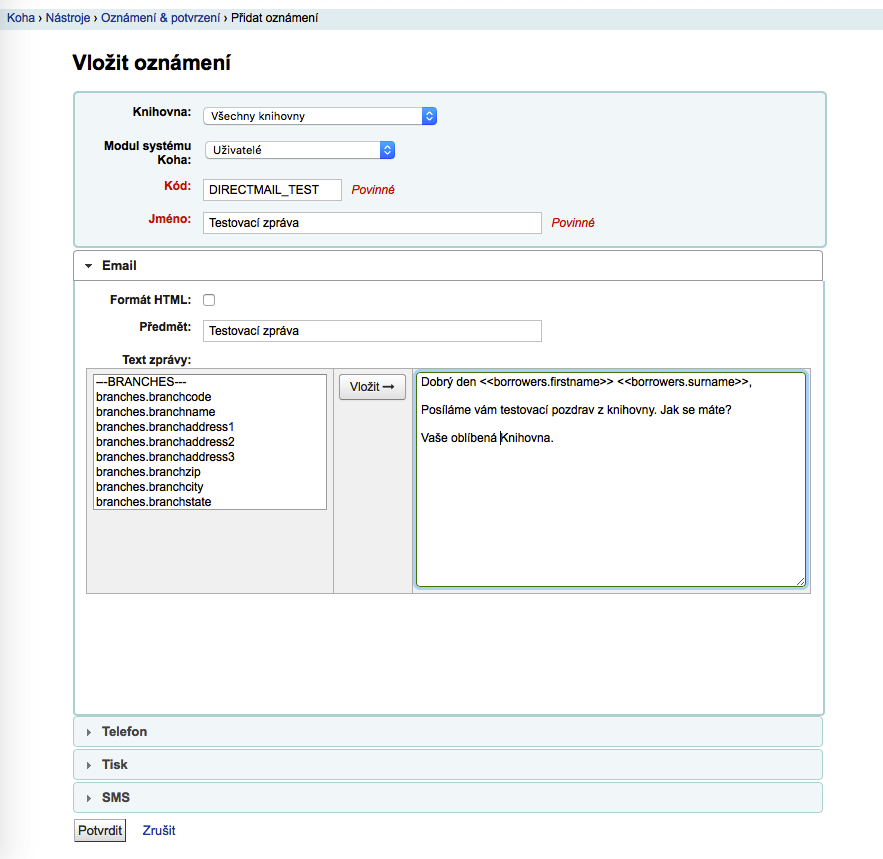The width and height of the screenshot is (883, 859).
Task: Grab the message textarea resize handle
Action: point(801,581)
